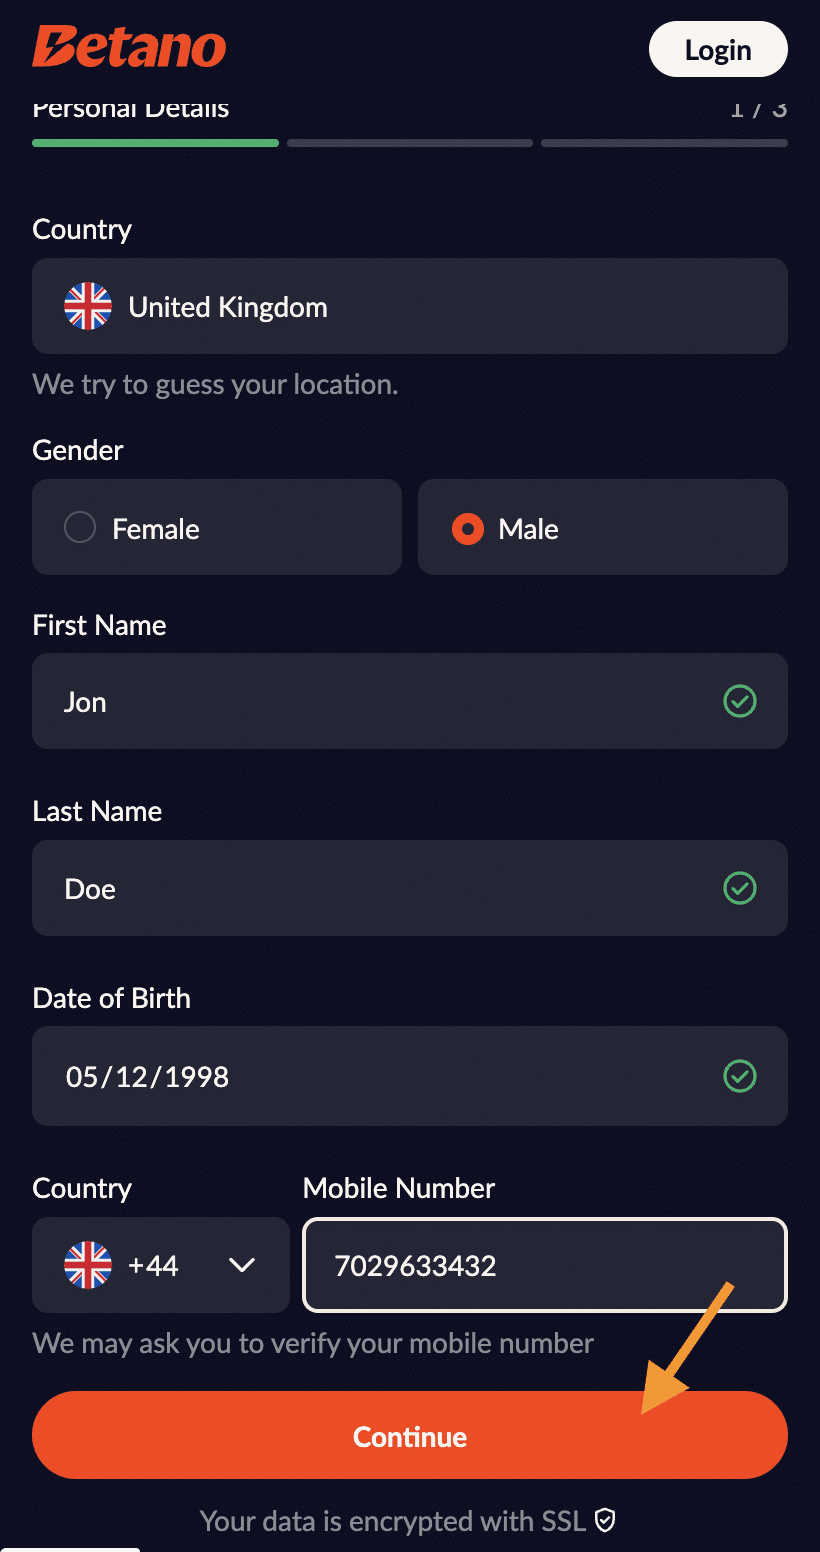Viewport: 820px width, 1552px height.
Task: Click the Date of Birth field
Action: pos(380,1076)
